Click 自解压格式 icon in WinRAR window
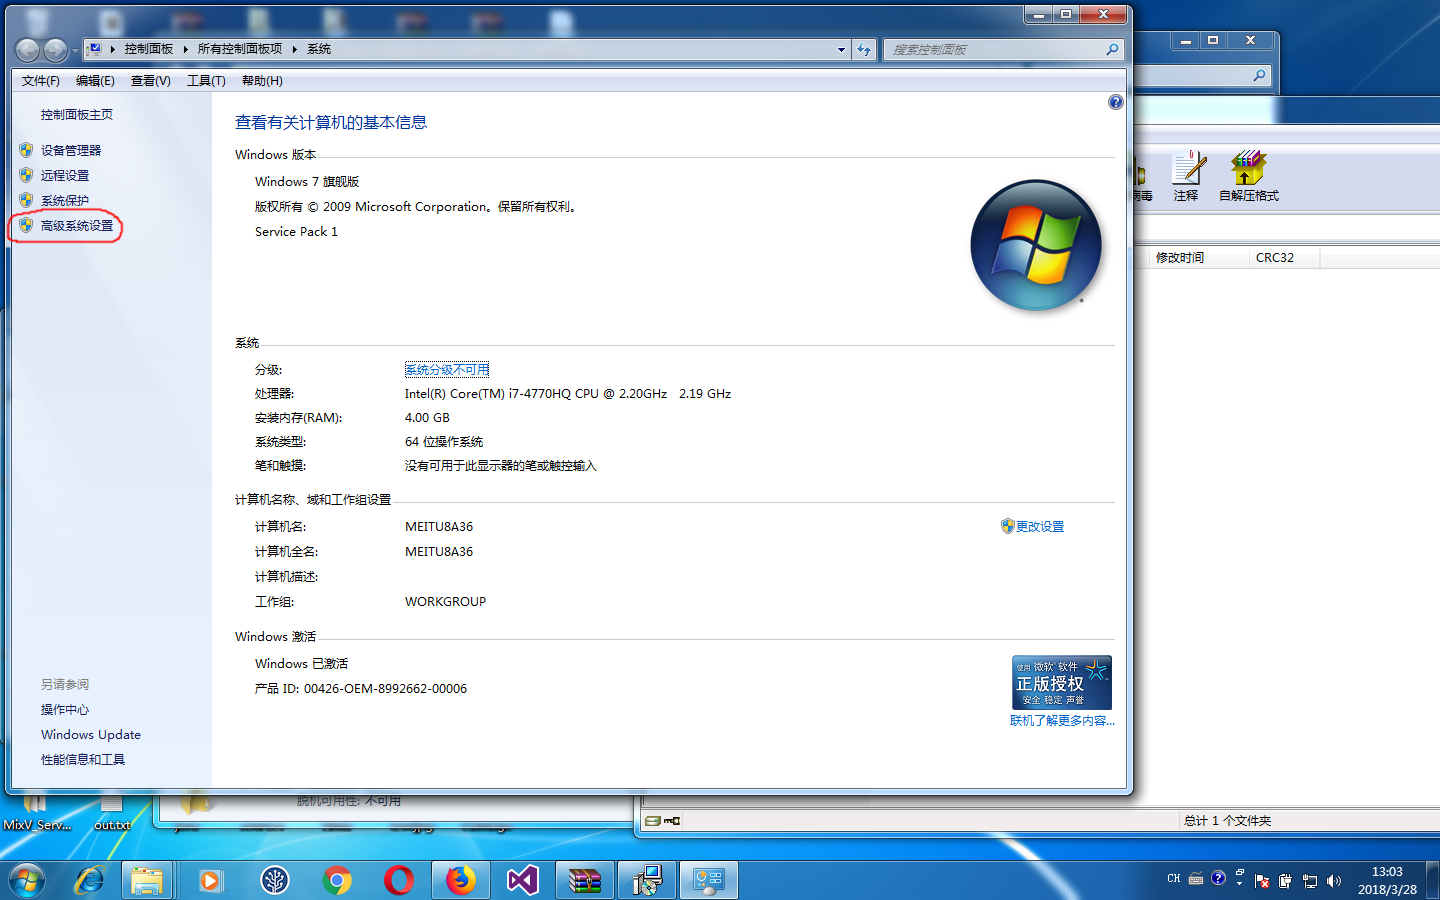1440x900 pixels. pyautogui.click(x=1249, y=176)
